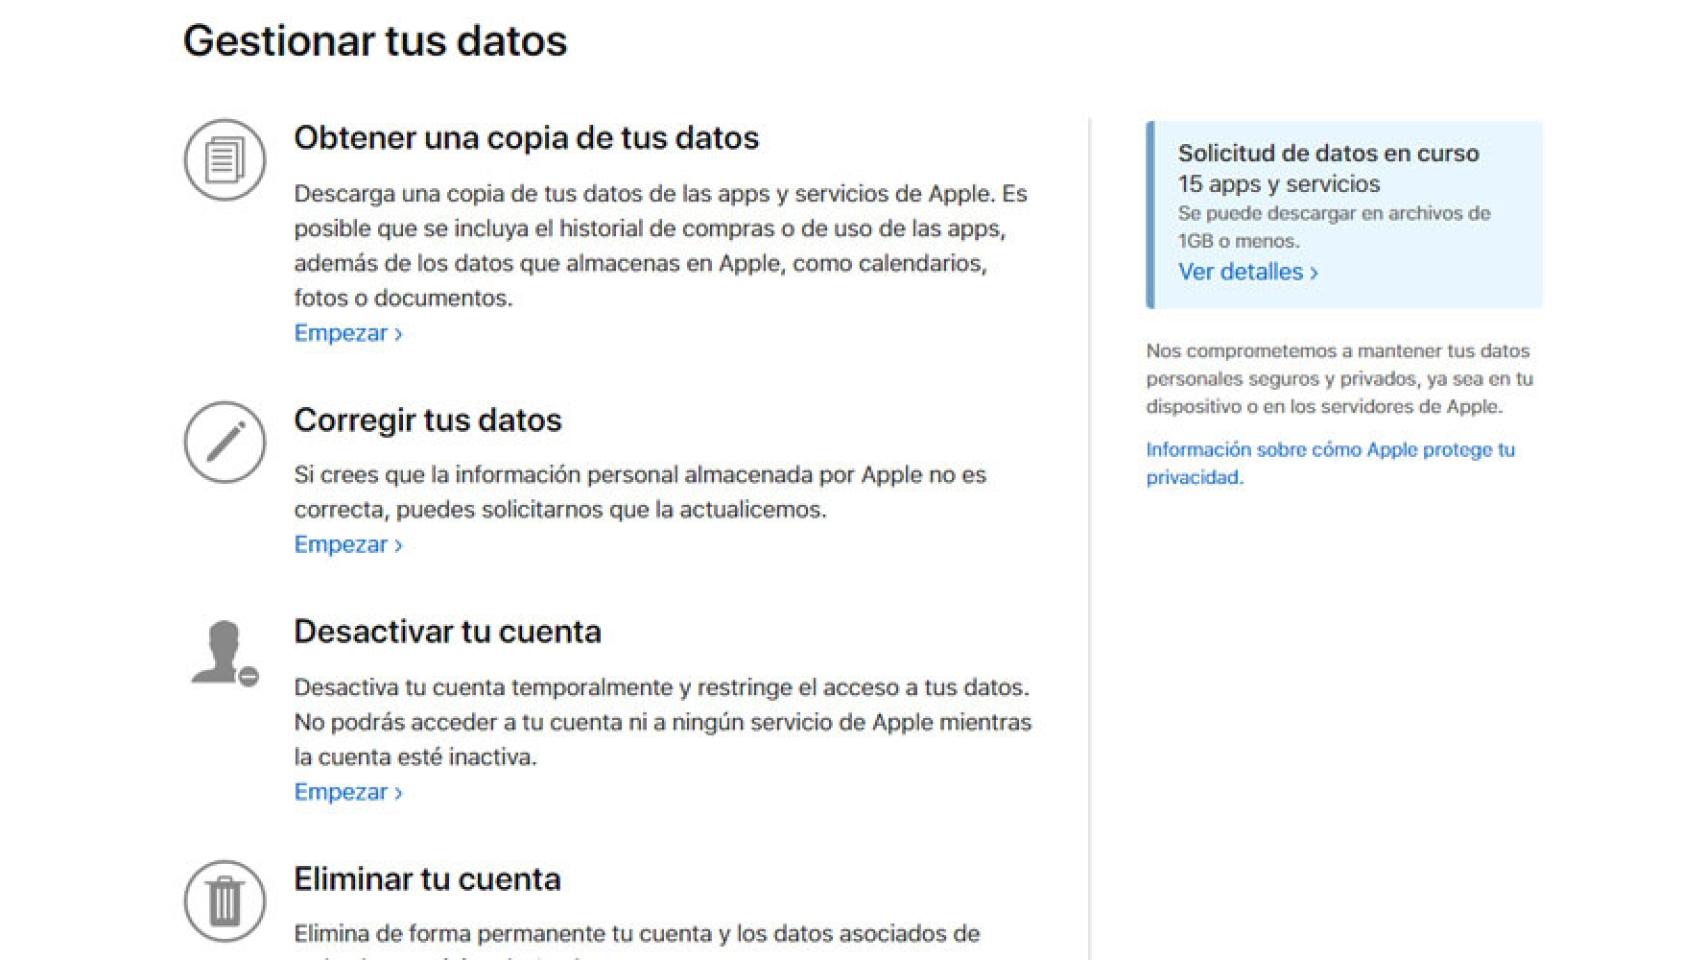Click the Elimina de forma permanente text
Screen dimensions: 1706x960
coord(637,934)
